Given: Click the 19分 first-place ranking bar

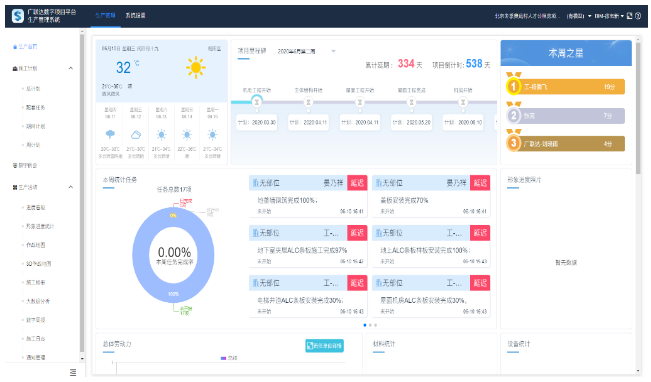Looking at the screenshot, I should pos(571,87).
